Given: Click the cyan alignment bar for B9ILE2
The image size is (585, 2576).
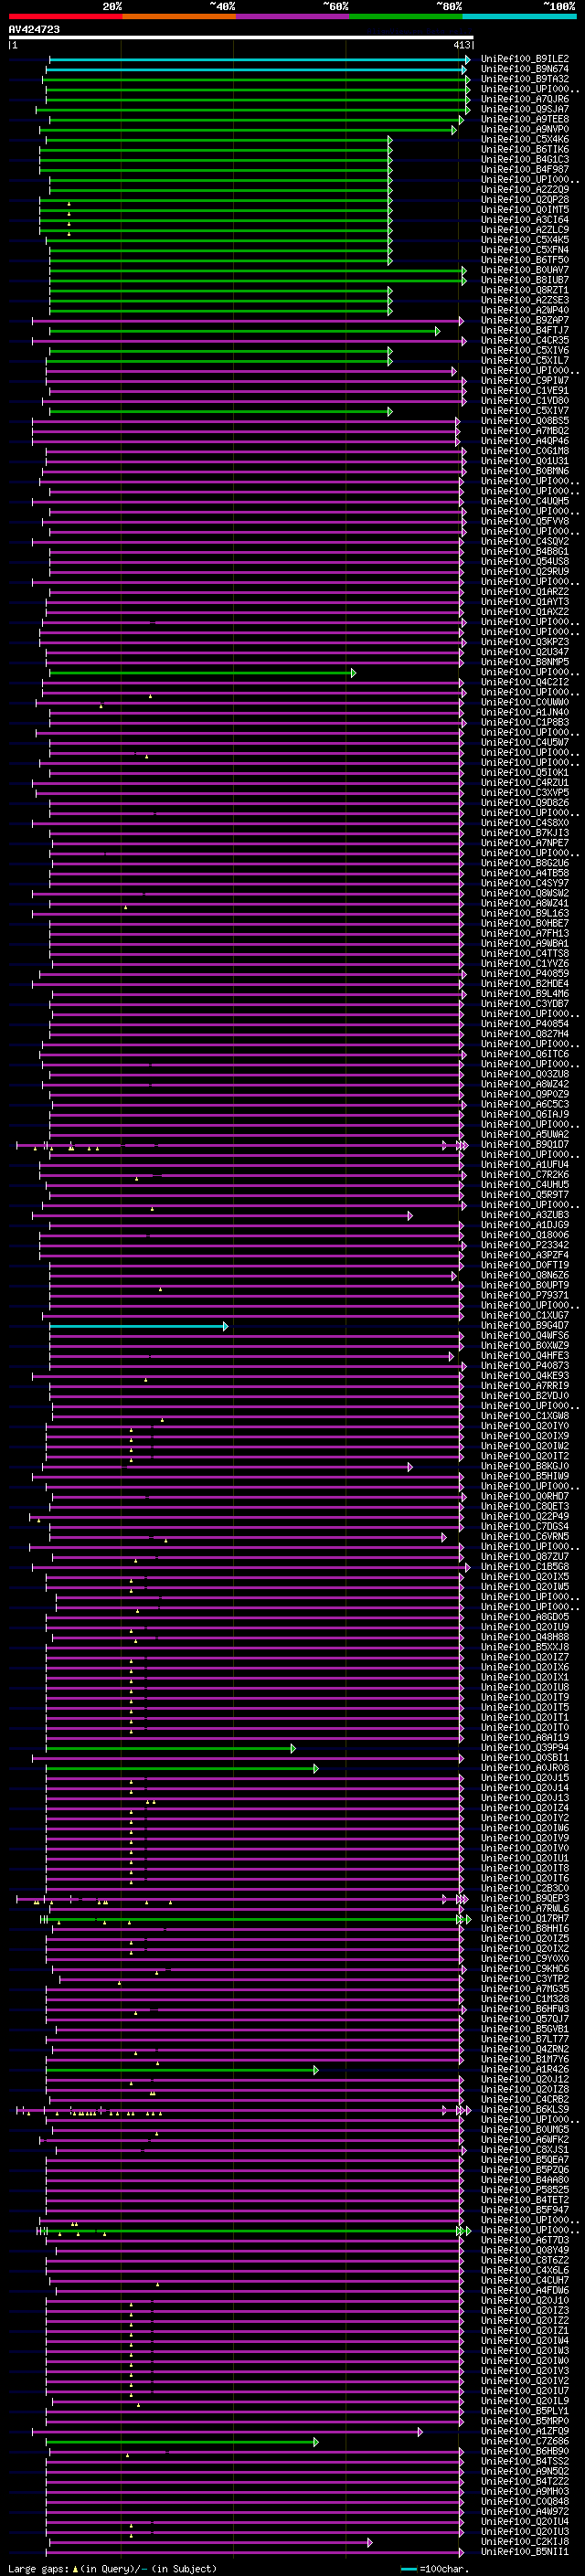Looking at the screenshot, I should point(259,60).
